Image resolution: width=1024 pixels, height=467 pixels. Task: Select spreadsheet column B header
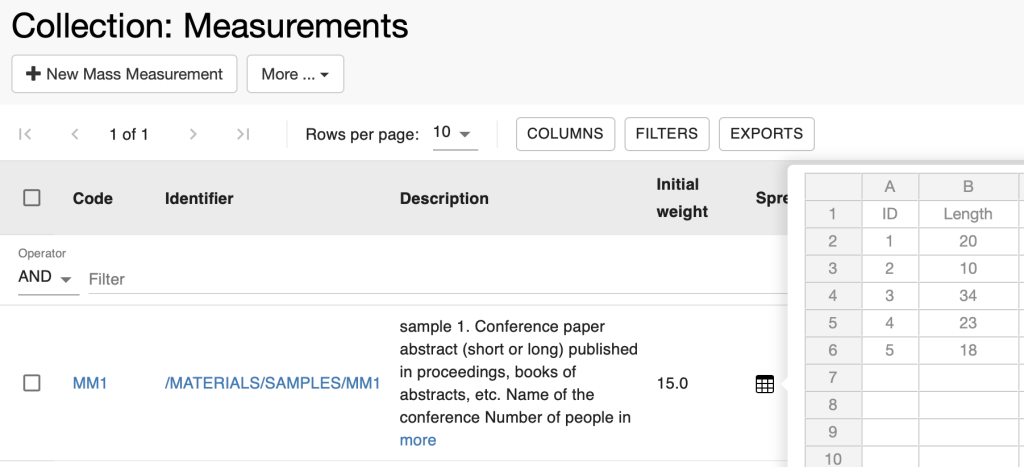point(968,187)
